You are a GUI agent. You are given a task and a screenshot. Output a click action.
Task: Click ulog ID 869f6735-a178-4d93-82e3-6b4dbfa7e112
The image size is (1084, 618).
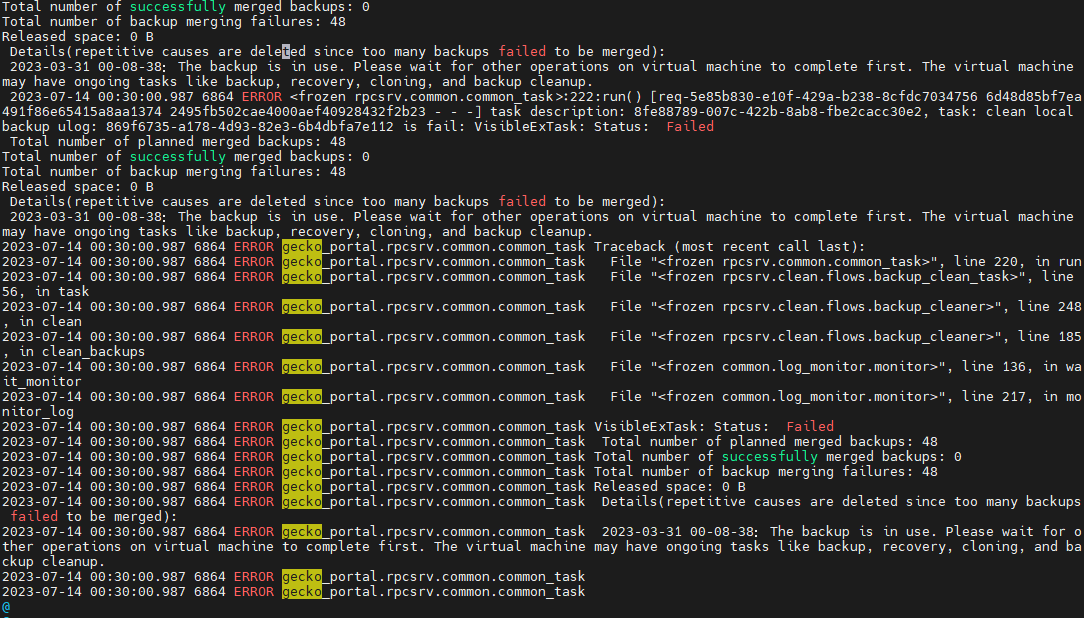point(250,127)
